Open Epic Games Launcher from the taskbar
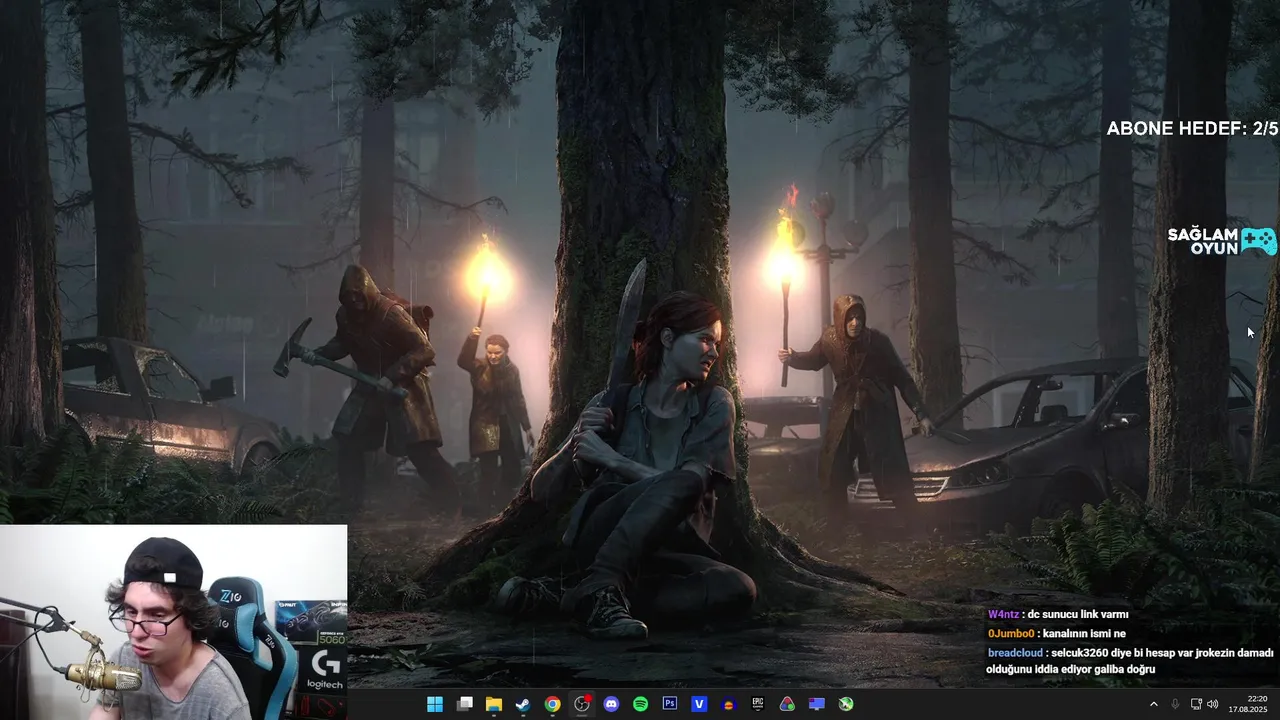The width and height of the screenshot is (1280, 720). click(758, 704)
